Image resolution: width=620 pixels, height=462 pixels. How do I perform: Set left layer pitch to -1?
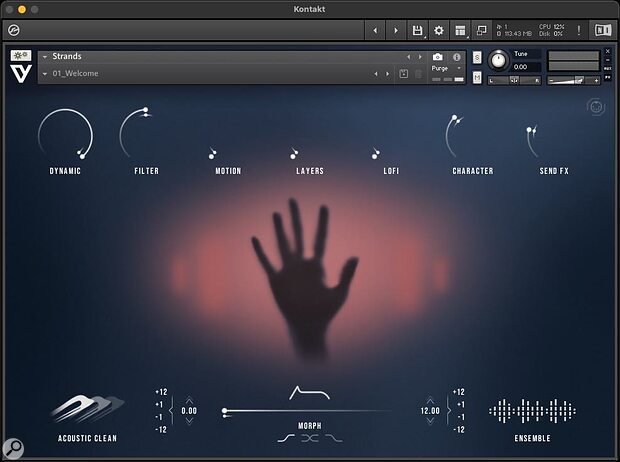coord(159,417)
